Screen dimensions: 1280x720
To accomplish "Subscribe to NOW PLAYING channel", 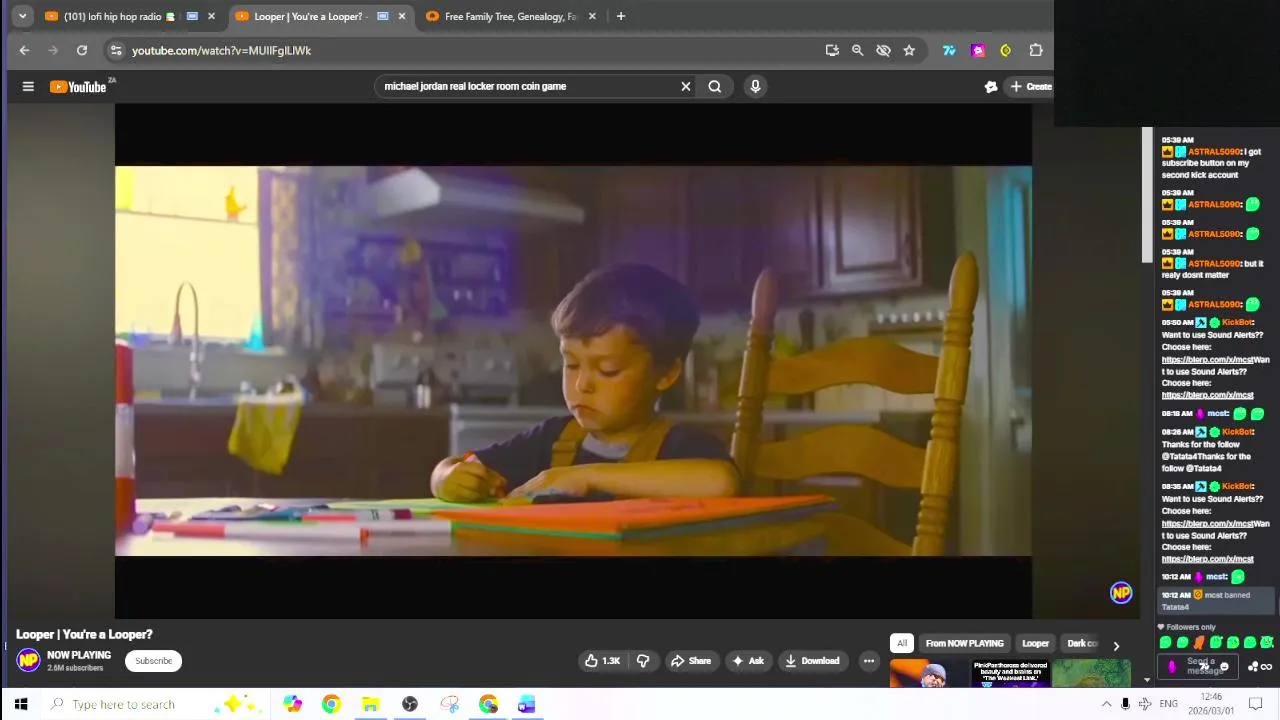I will point(153,660).
